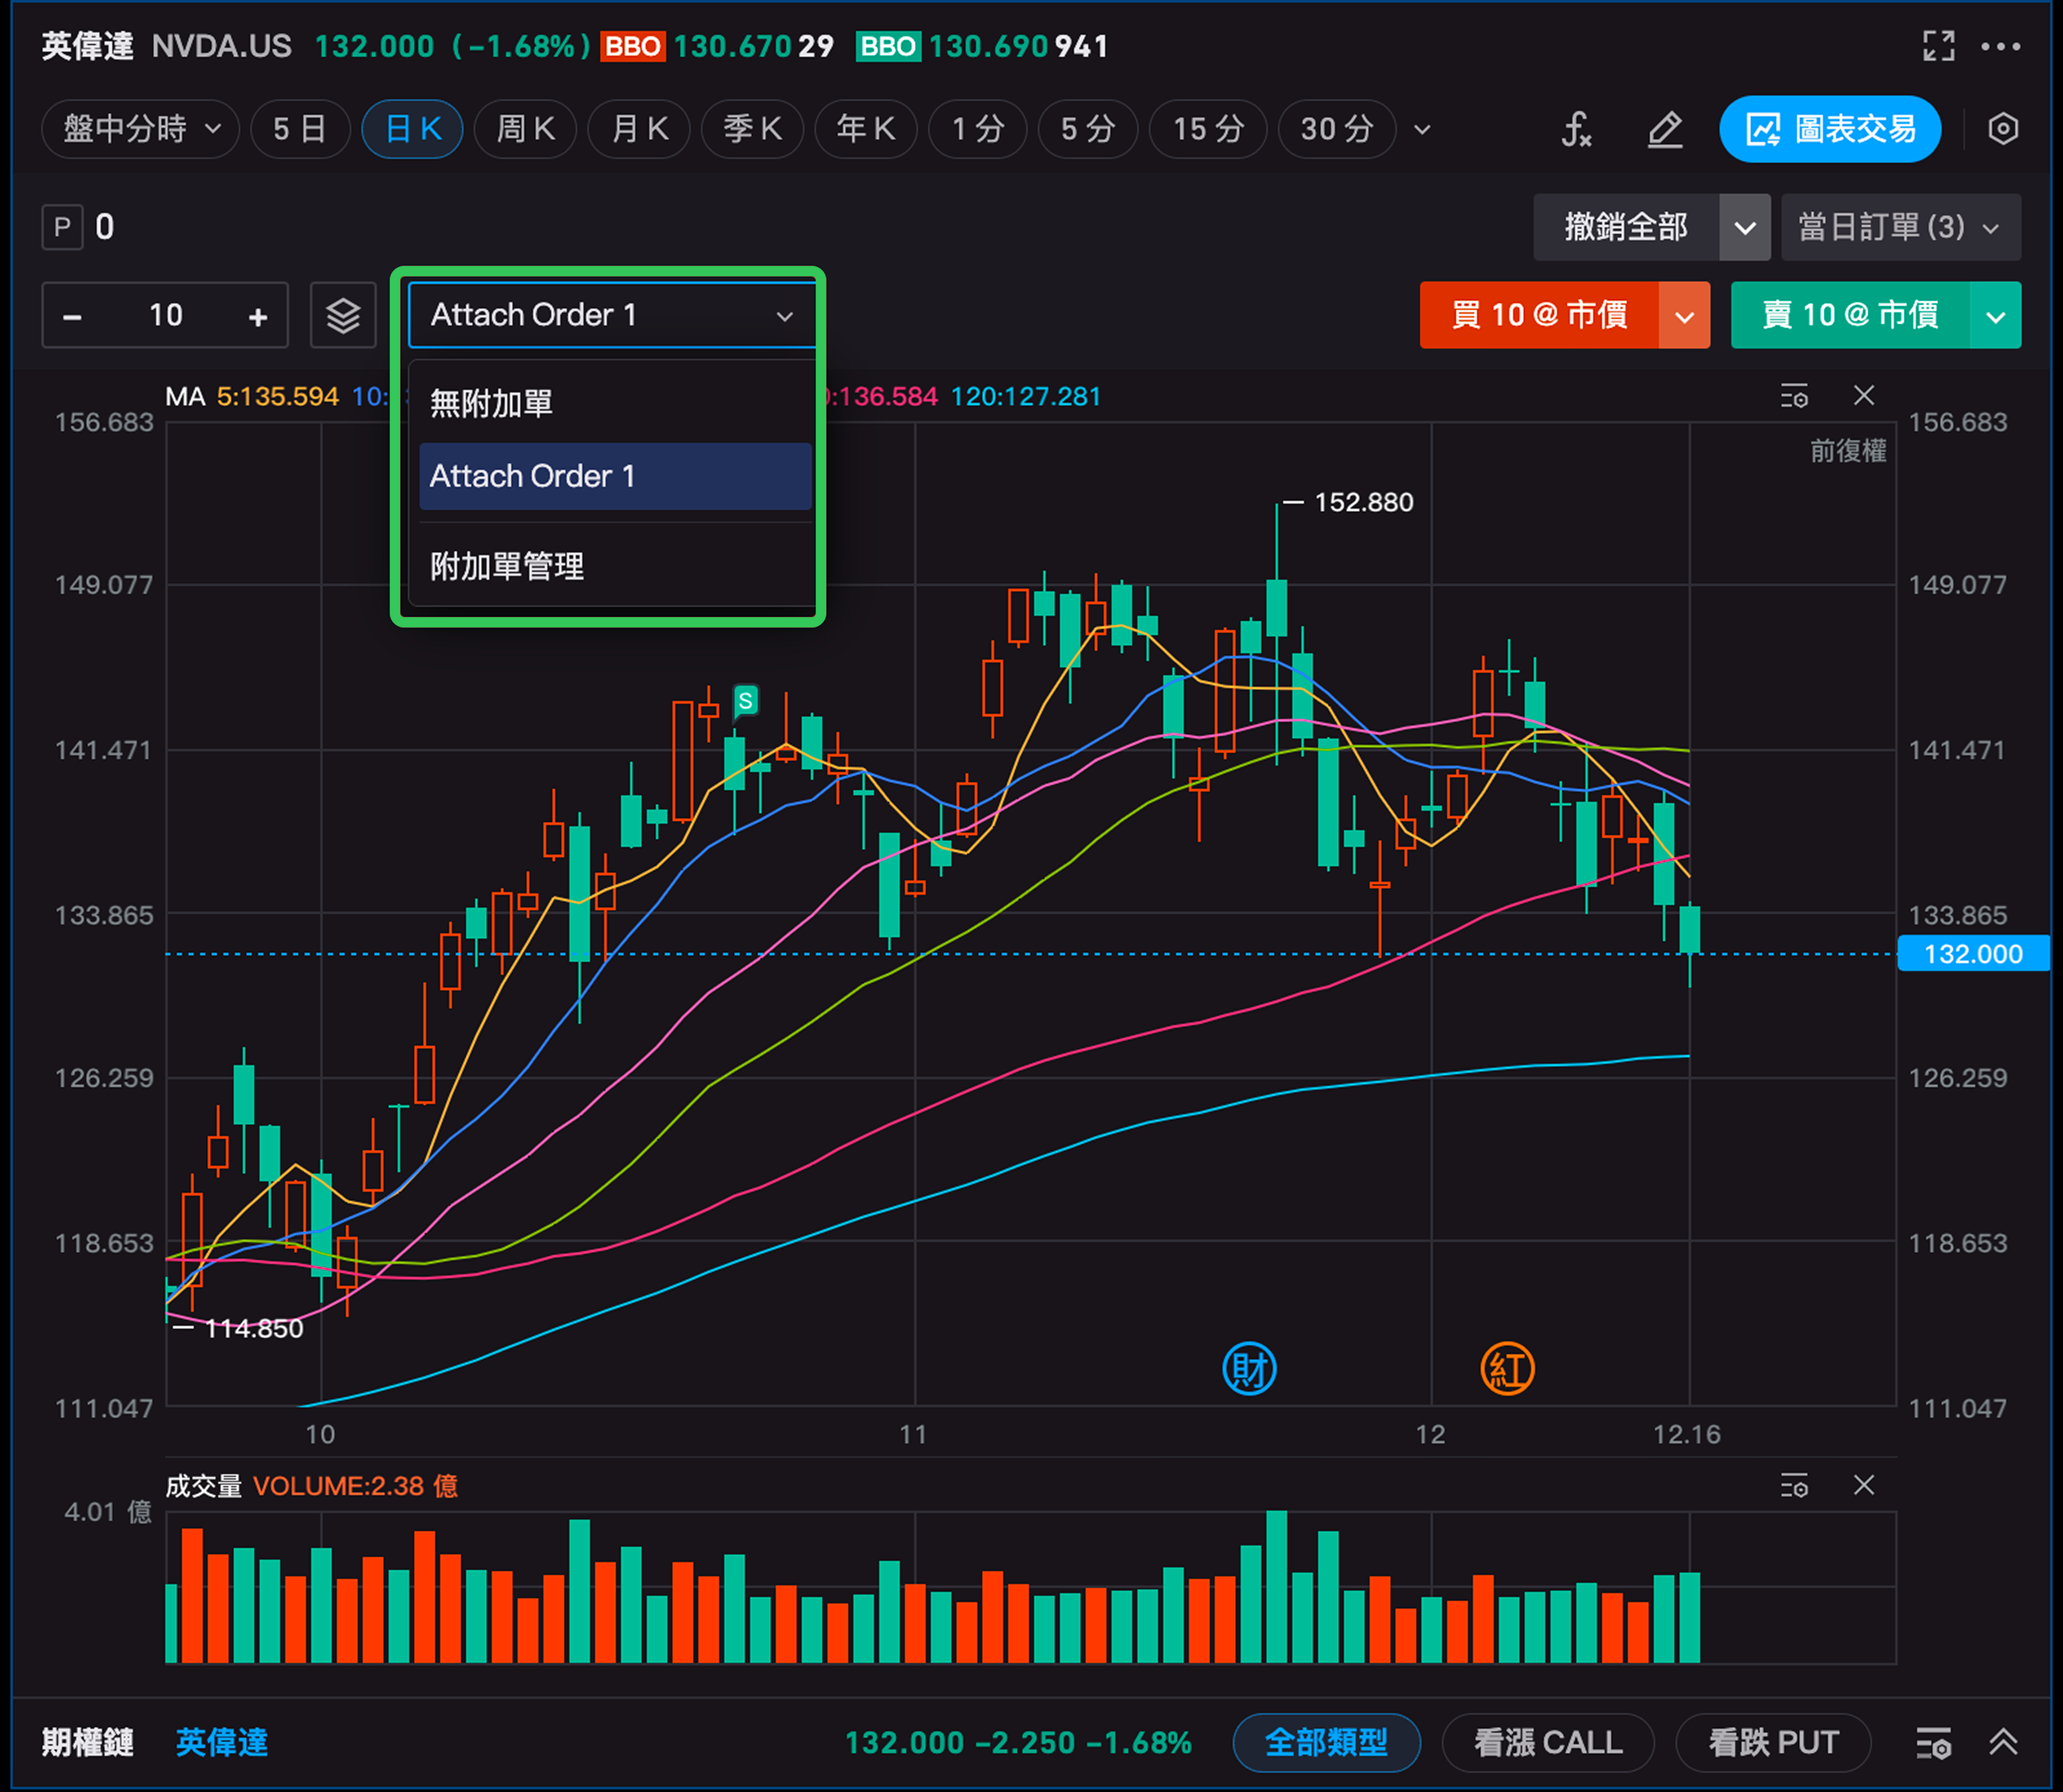
Task: Switch to 周K weekly candlestick tab
Action: pyautogui.click(x=525, y=129)
